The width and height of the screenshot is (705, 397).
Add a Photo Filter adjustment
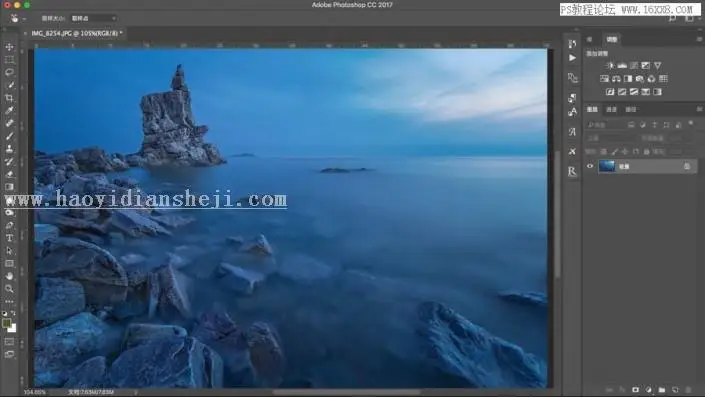pyautogui.click(x=639, y=79)
